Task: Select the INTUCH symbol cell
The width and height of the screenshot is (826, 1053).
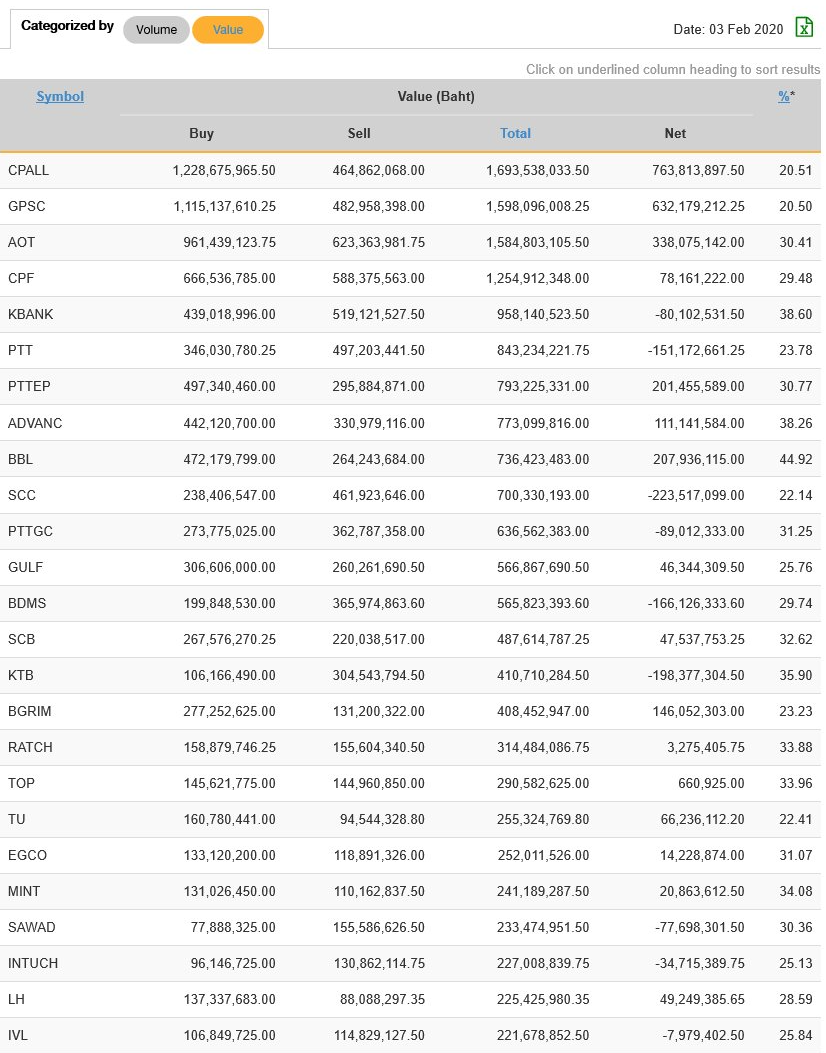Action: 33,963
